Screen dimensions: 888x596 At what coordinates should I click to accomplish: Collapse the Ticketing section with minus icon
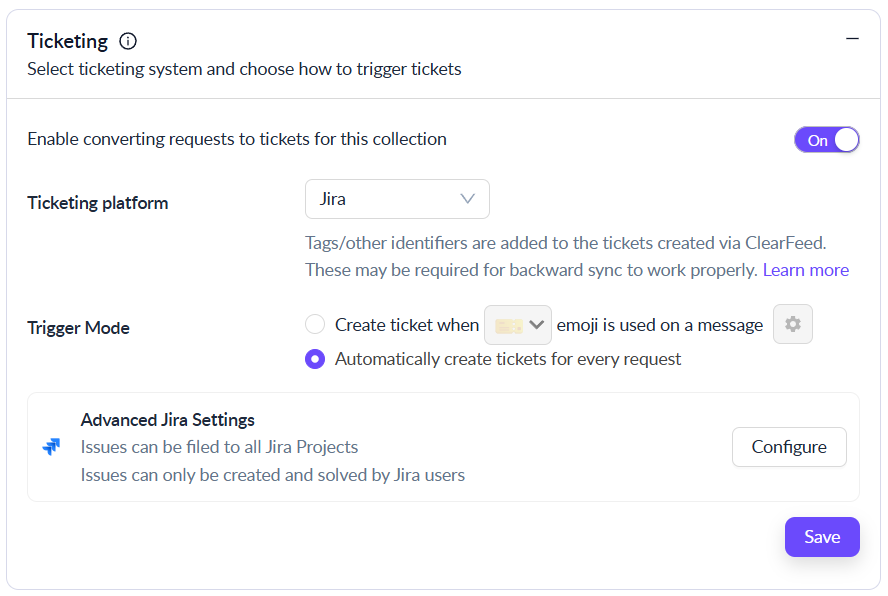click(x=852, y=39)
